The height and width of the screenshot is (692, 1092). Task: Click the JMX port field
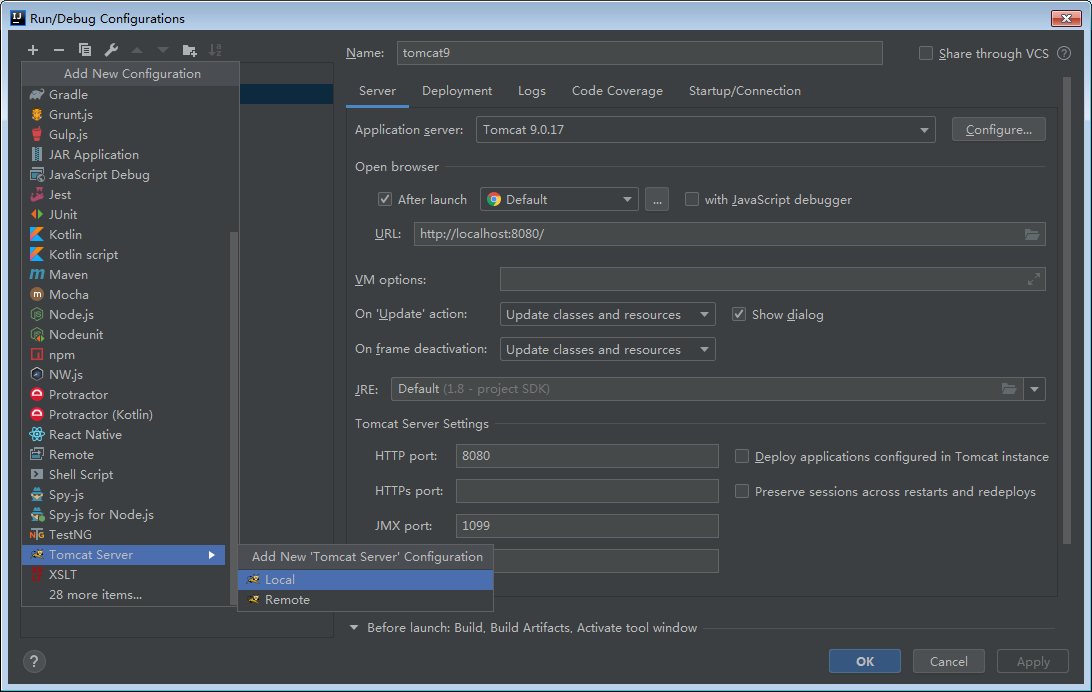click(587, 526)
